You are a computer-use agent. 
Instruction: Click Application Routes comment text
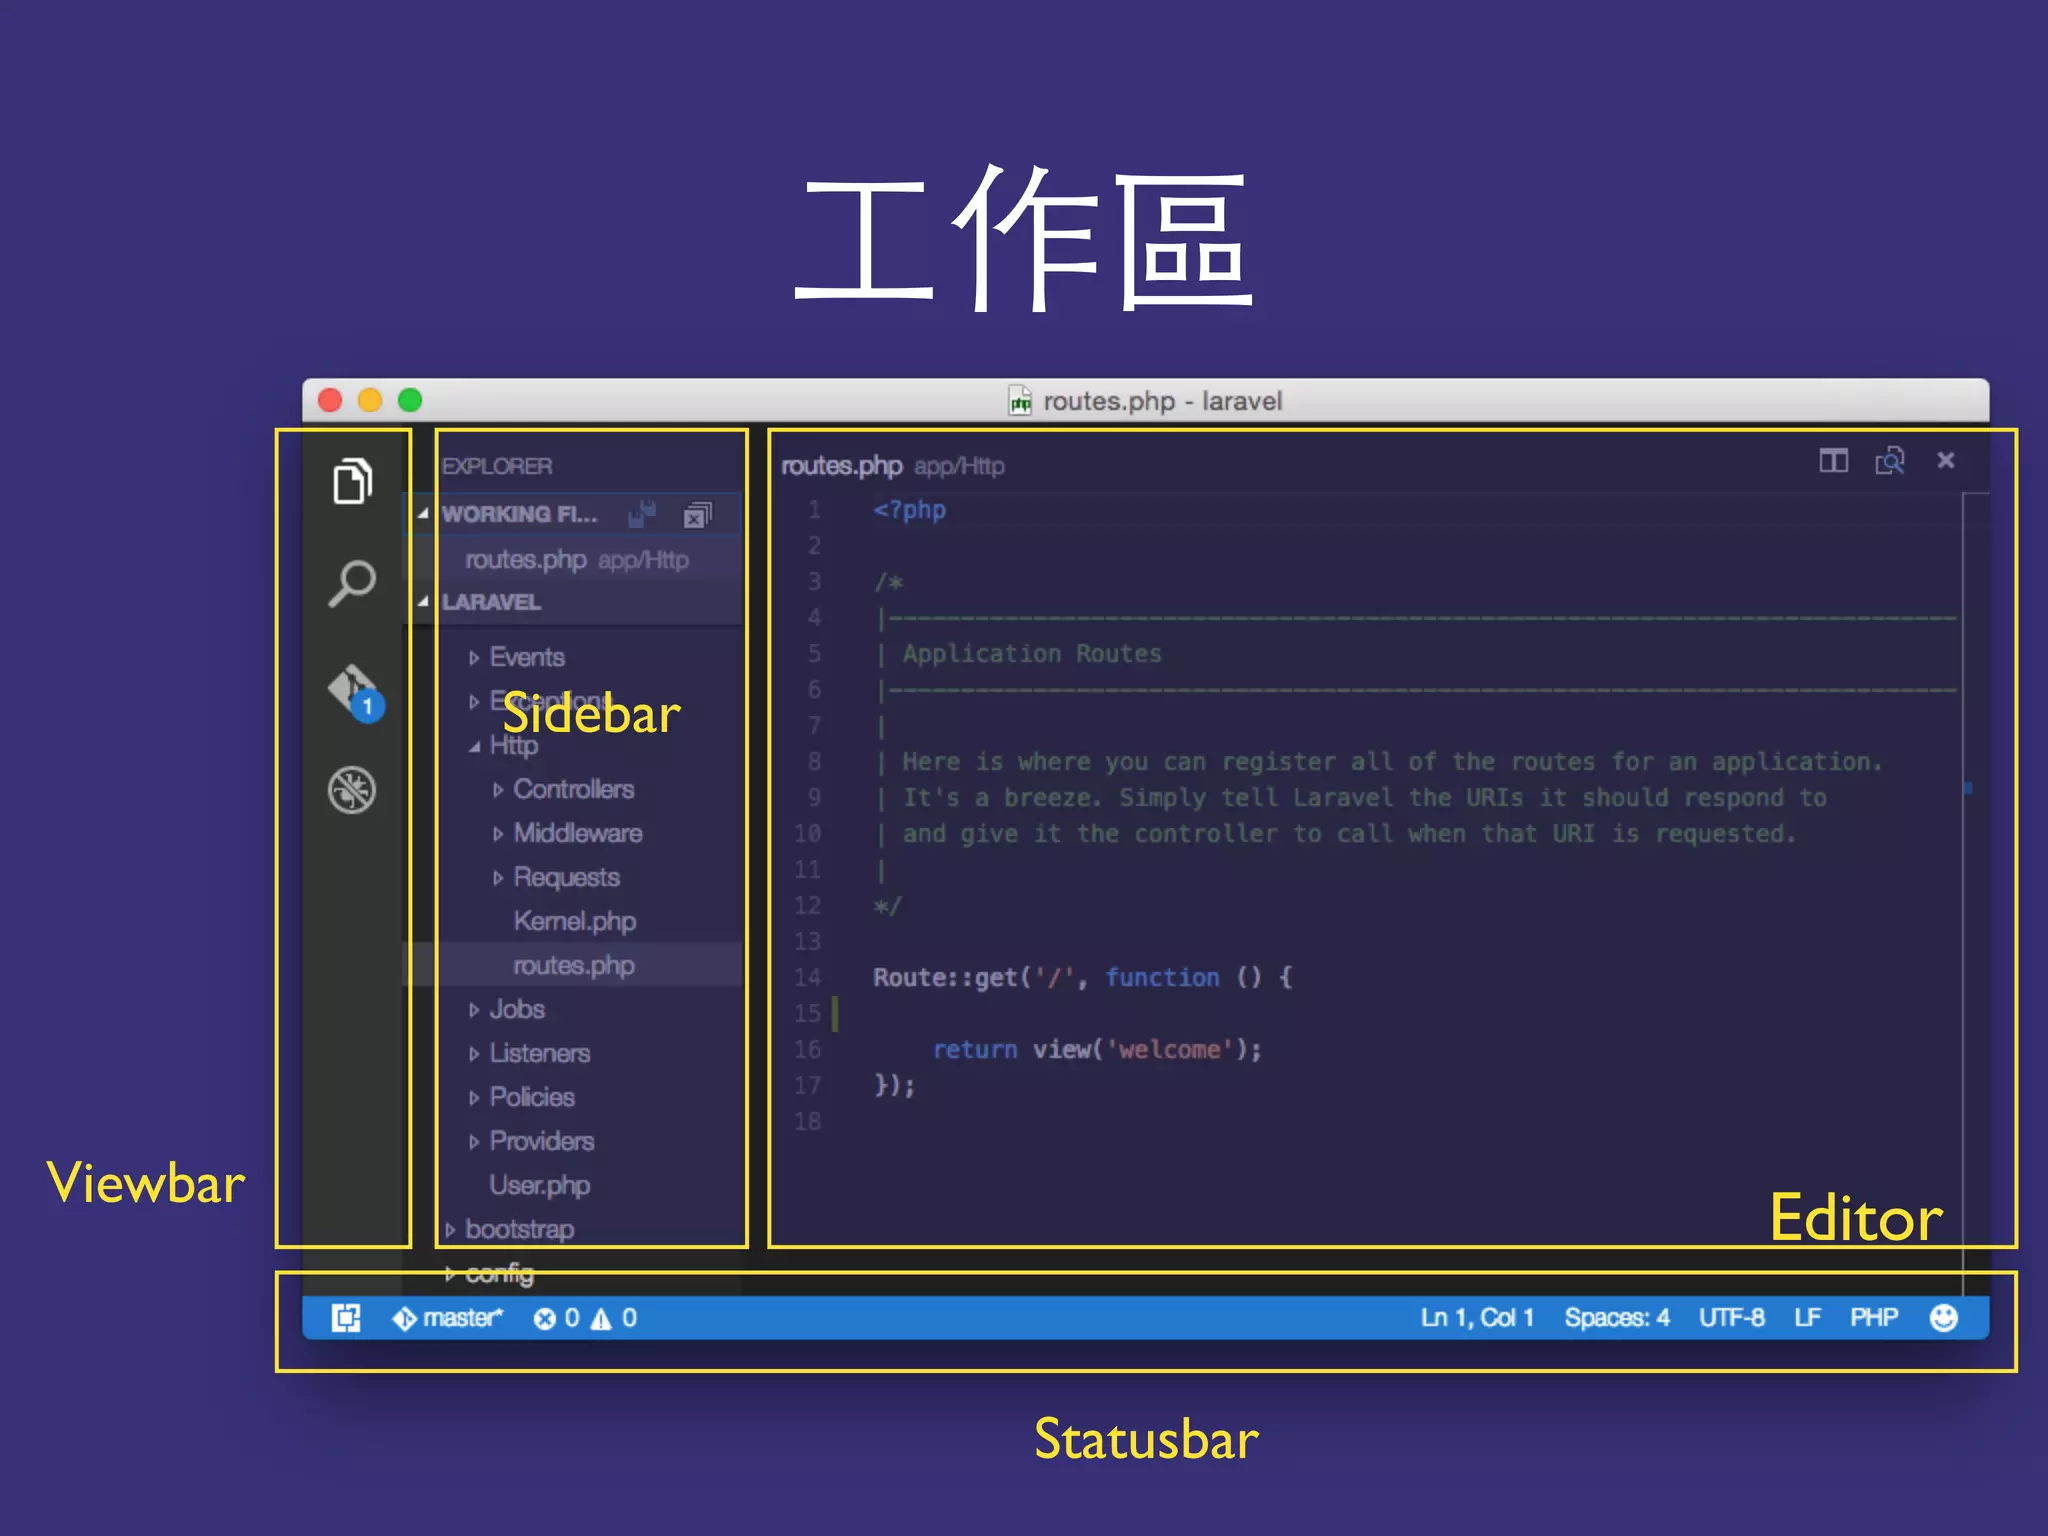tap(1032, 654)
